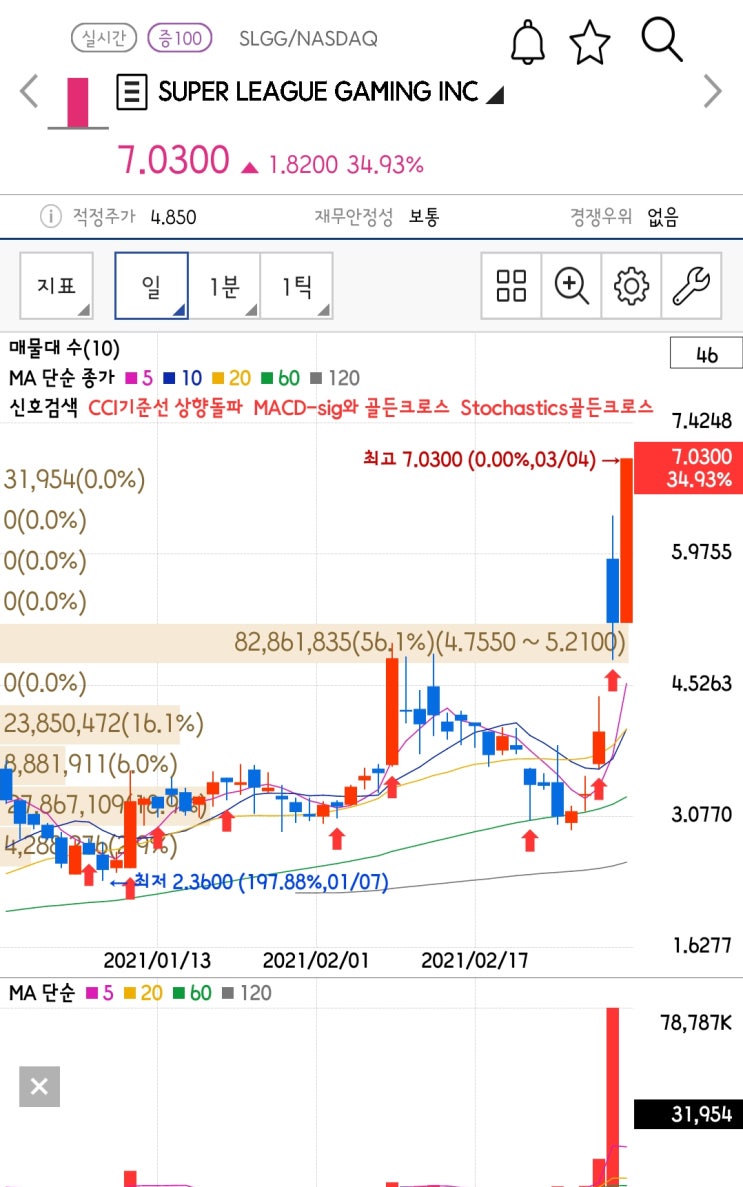Tap the 23,850,472(16.1%) volume profile bar
The width and height of the screenshot is (743, 1187).
coord(90,724)
